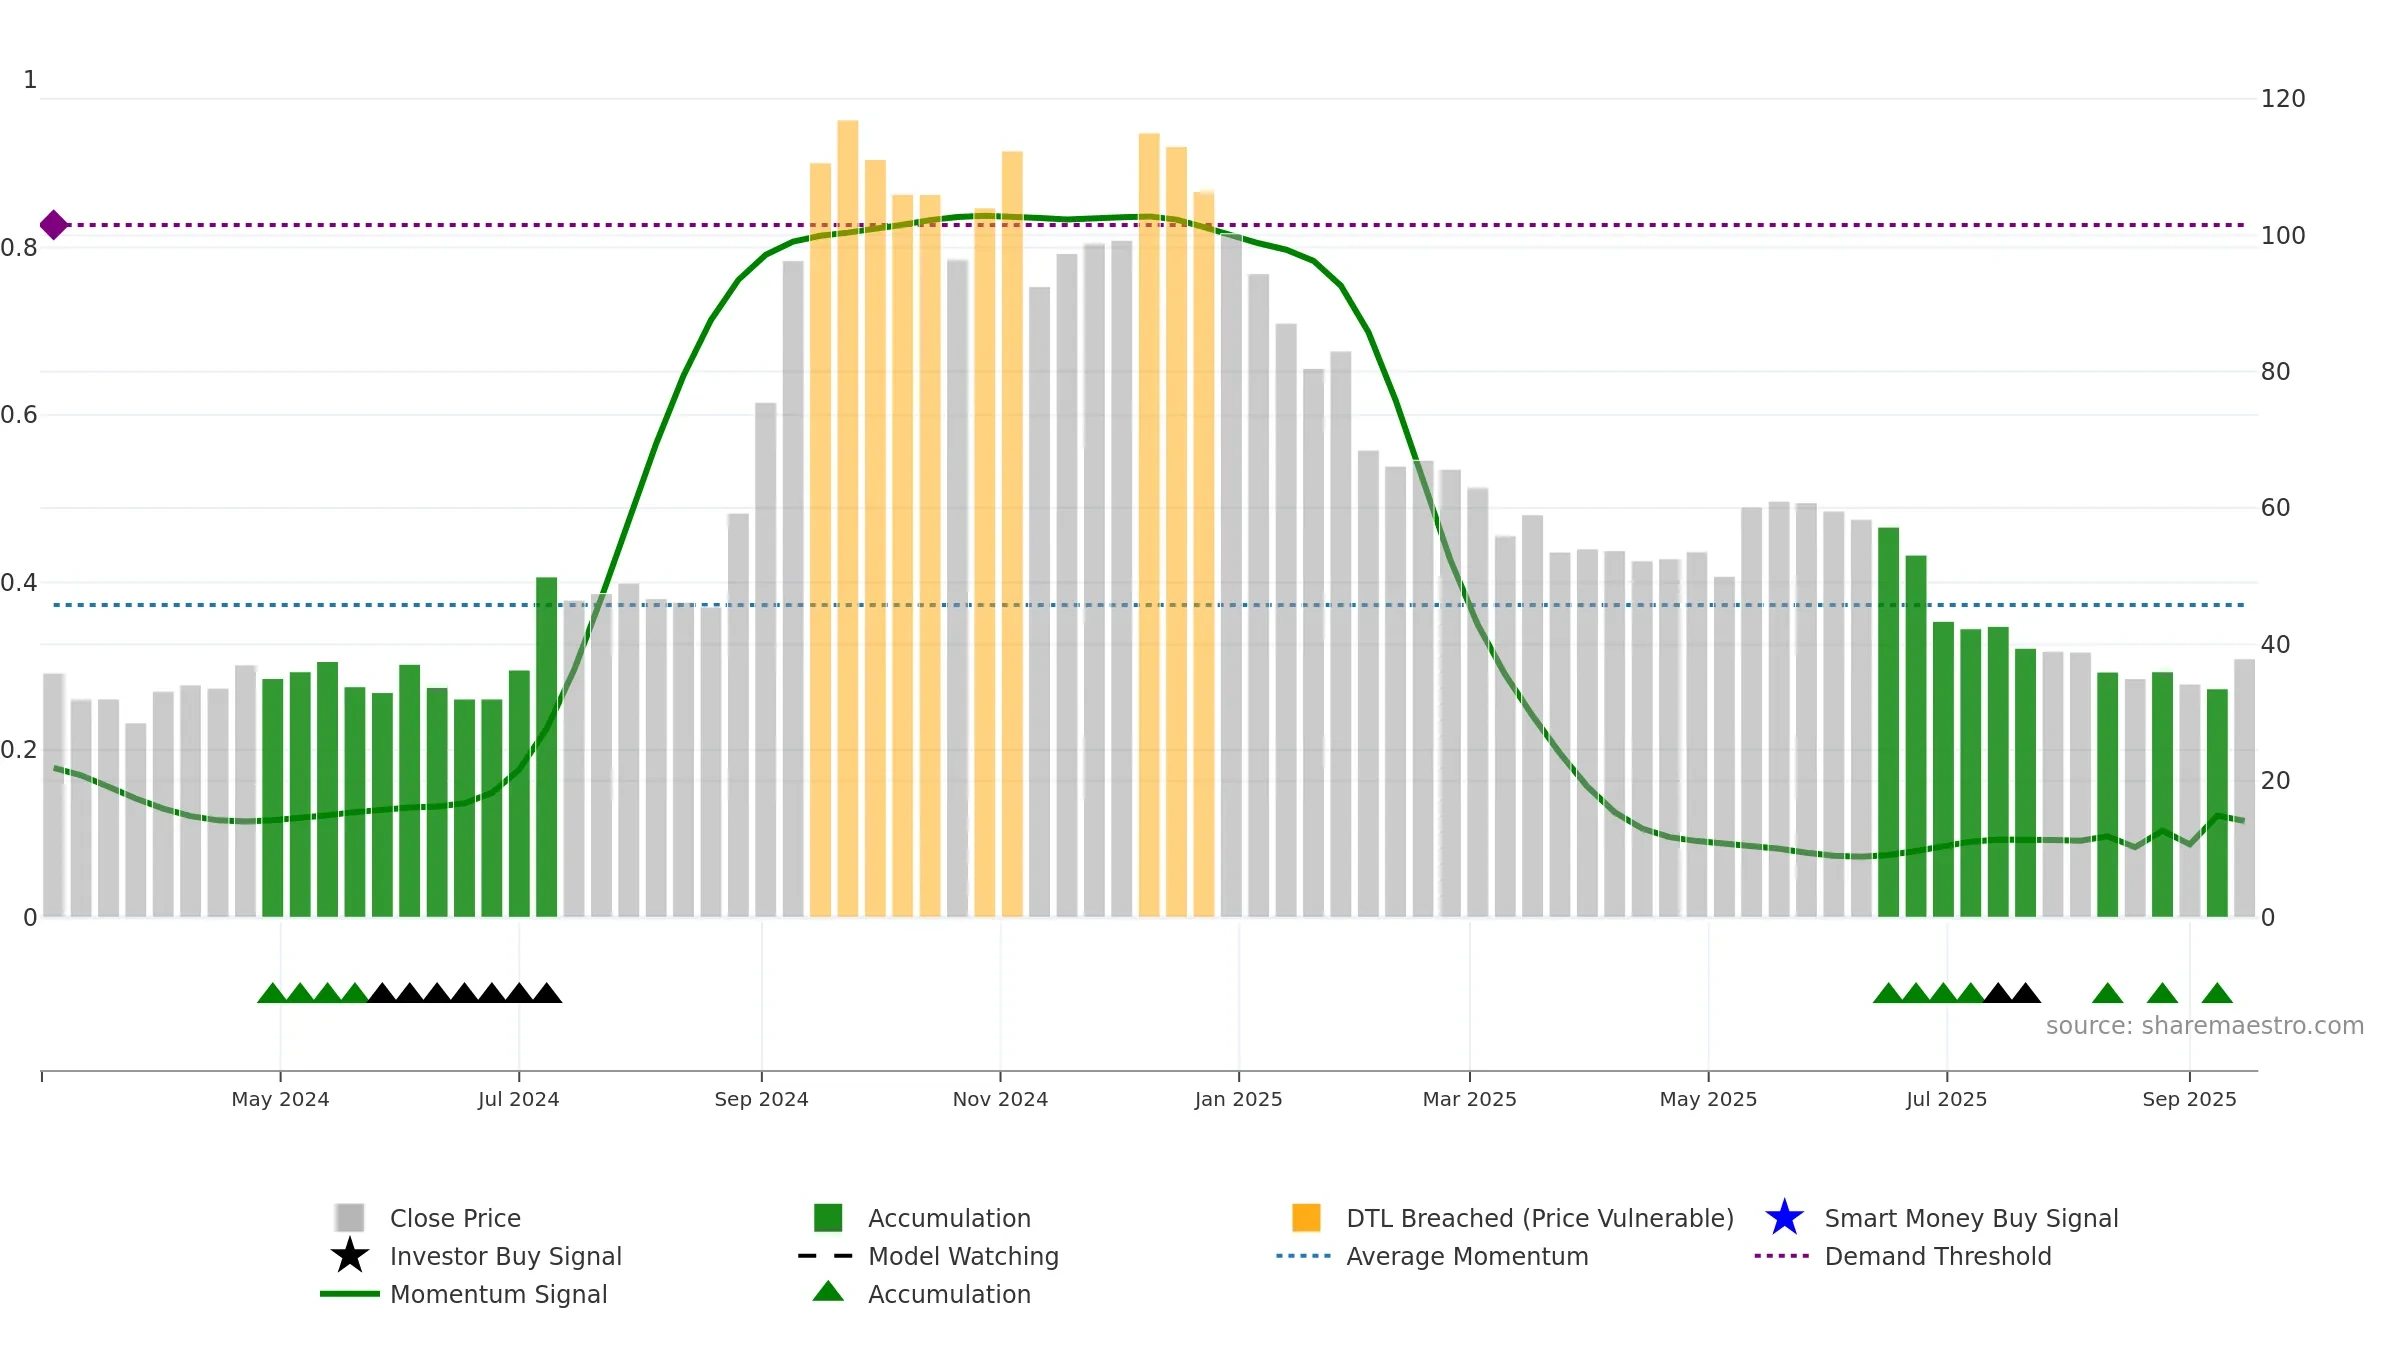The image size is (2400, 1350).
Task: Click the green Accumulation legend square
Action: point(828,1217)
